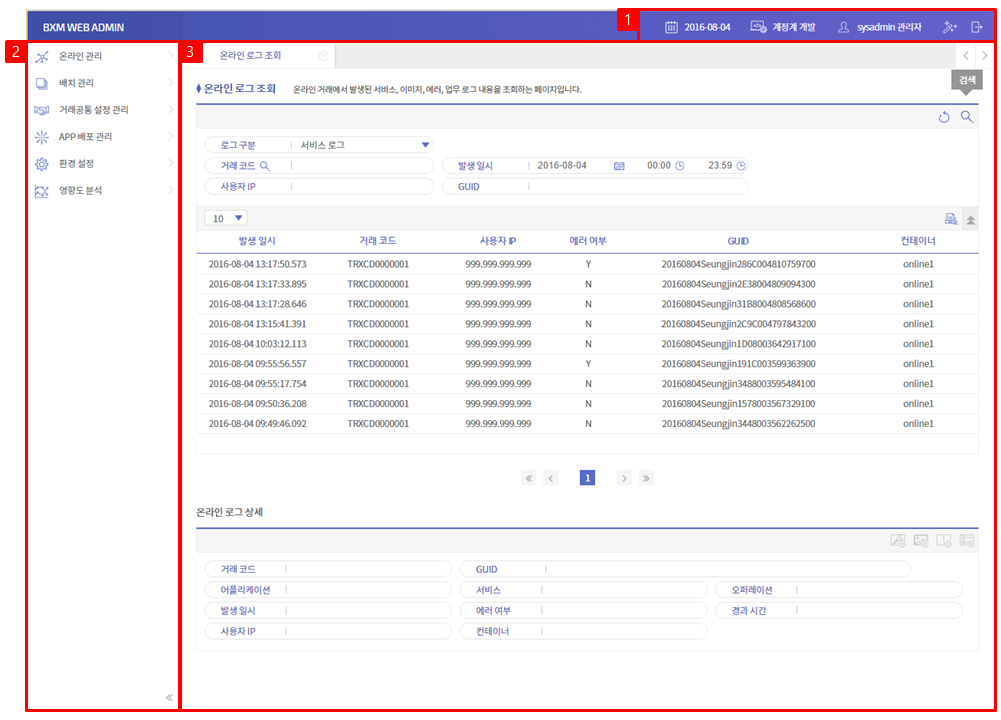
Task: Click the APP 배포 관리 sidebar icon
Action: tap(41, 137)
